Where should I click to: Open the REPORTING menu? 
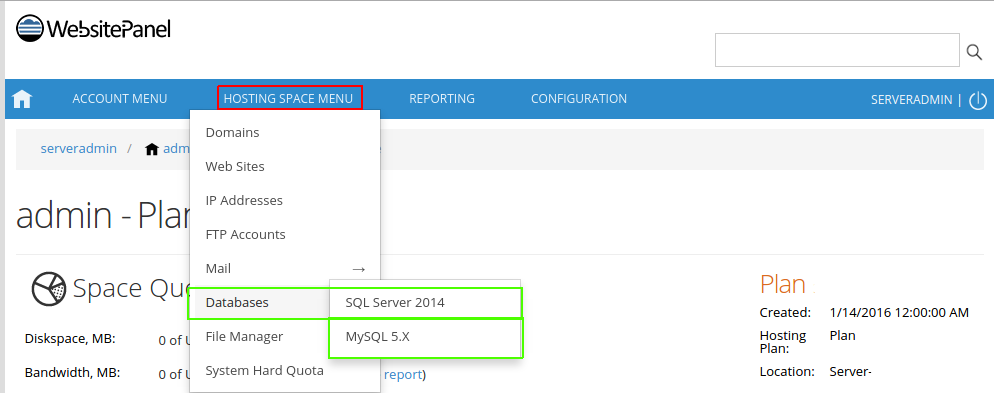442,99
